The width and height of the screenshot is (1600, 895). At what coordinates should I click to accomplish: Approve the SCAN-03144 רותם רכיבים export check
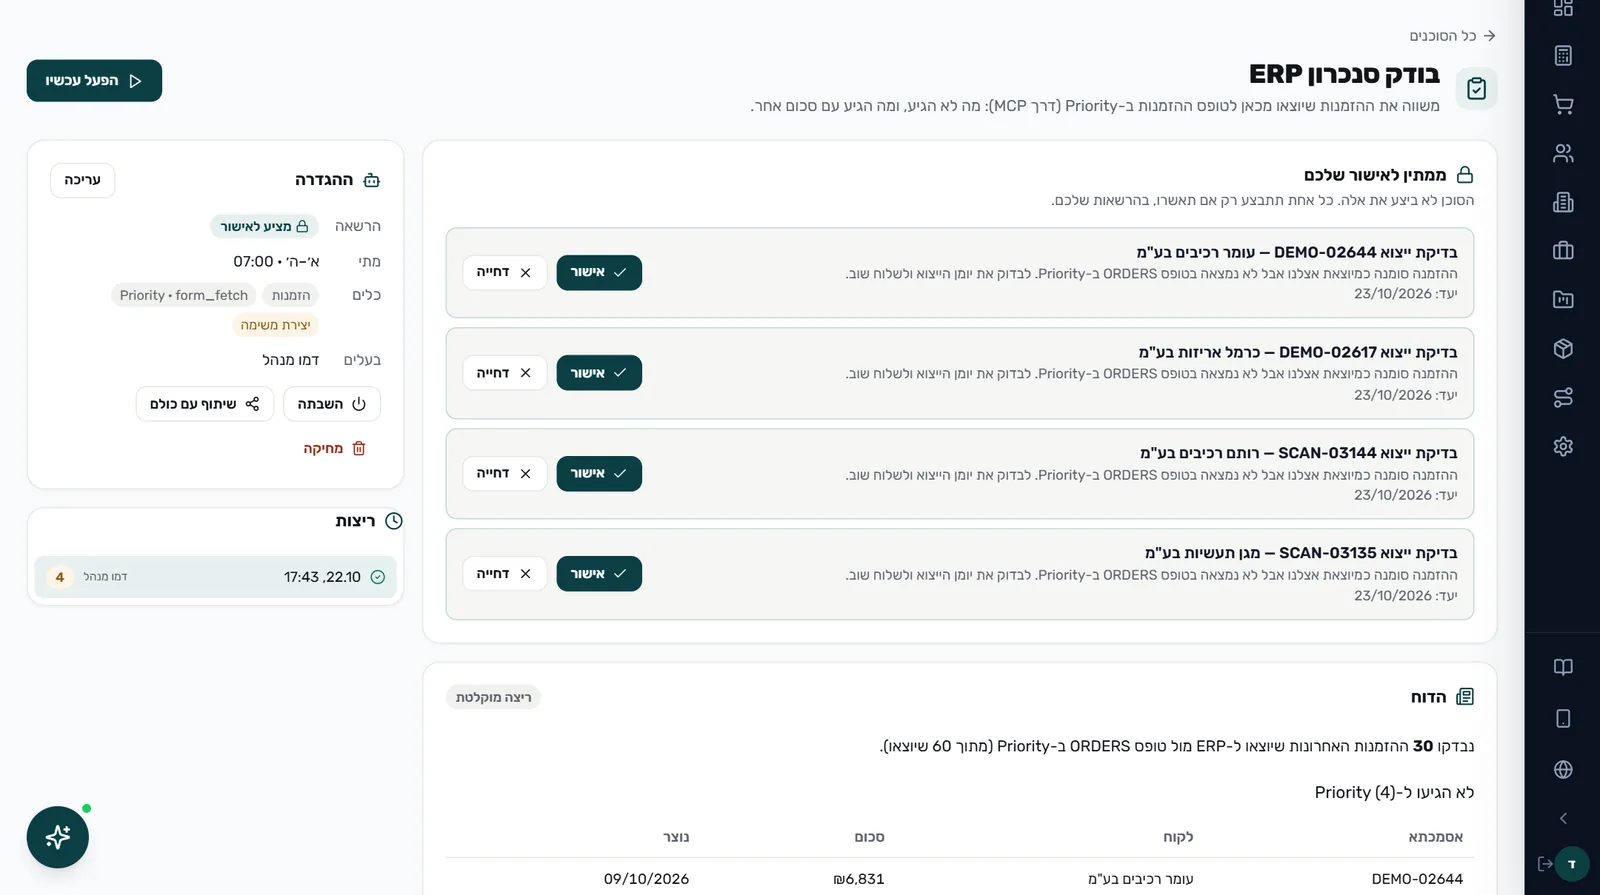click(599, 473)
